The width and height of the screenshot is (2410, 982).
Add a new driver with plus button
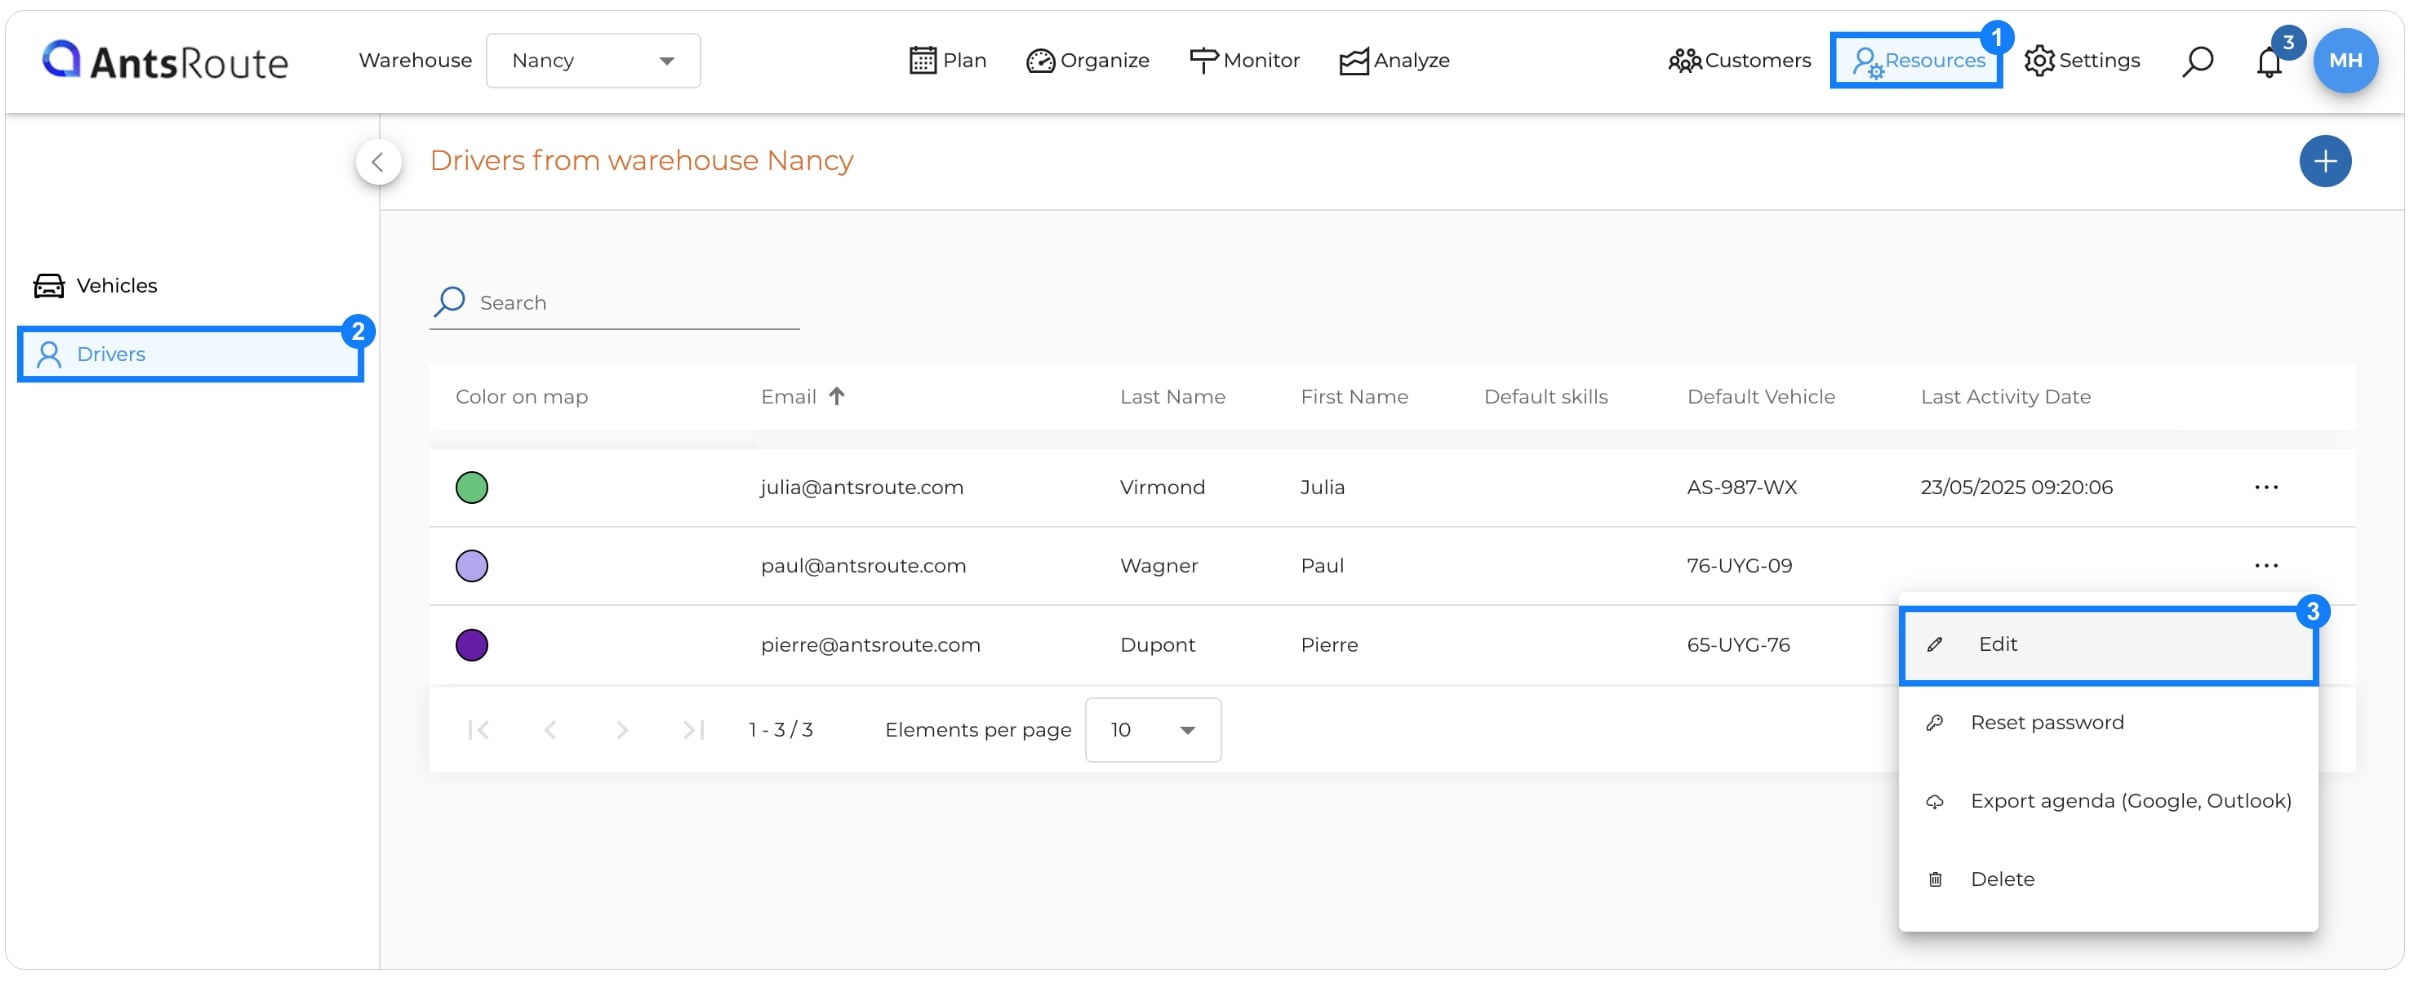click(x=2325, y=161)
